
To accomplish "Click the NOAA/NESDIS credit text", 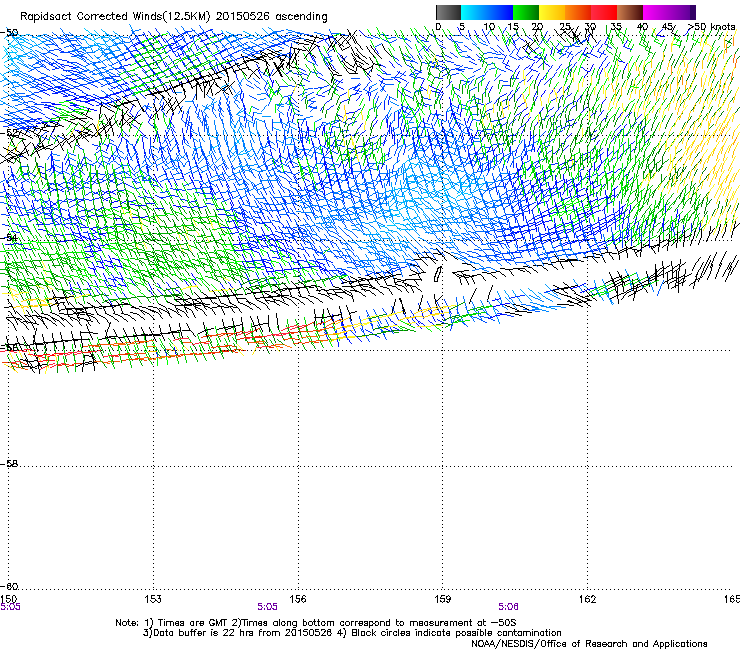I will [589, 643].
